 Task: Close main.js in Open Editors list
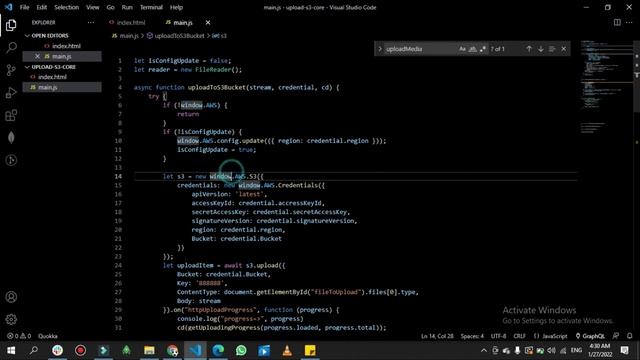click(38, 56)
